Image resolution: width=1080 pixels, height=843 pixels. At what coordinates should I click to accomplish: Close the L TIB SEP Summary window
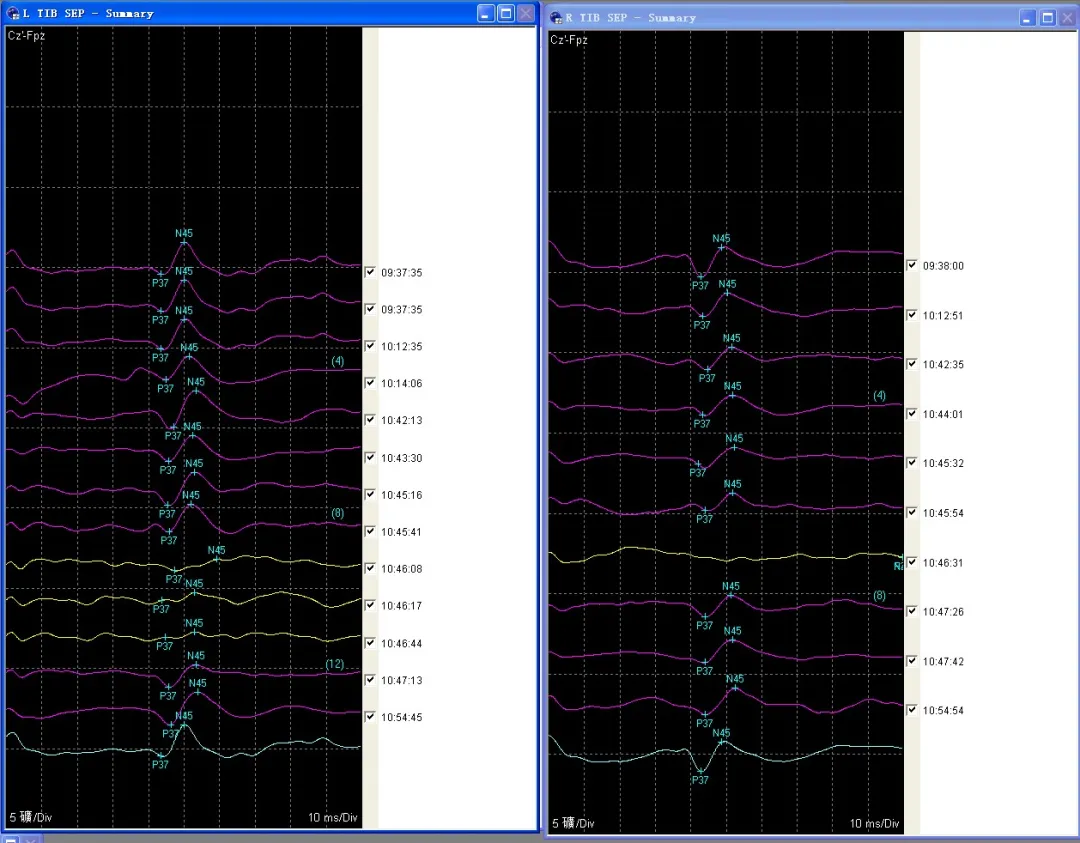pos(525,13)
